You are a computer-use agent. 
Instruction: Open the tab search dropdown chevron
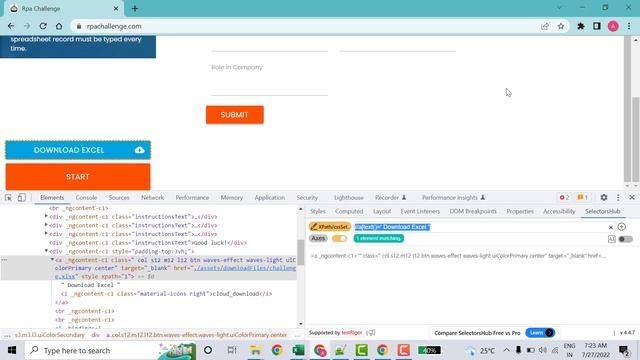coord(559,8)
